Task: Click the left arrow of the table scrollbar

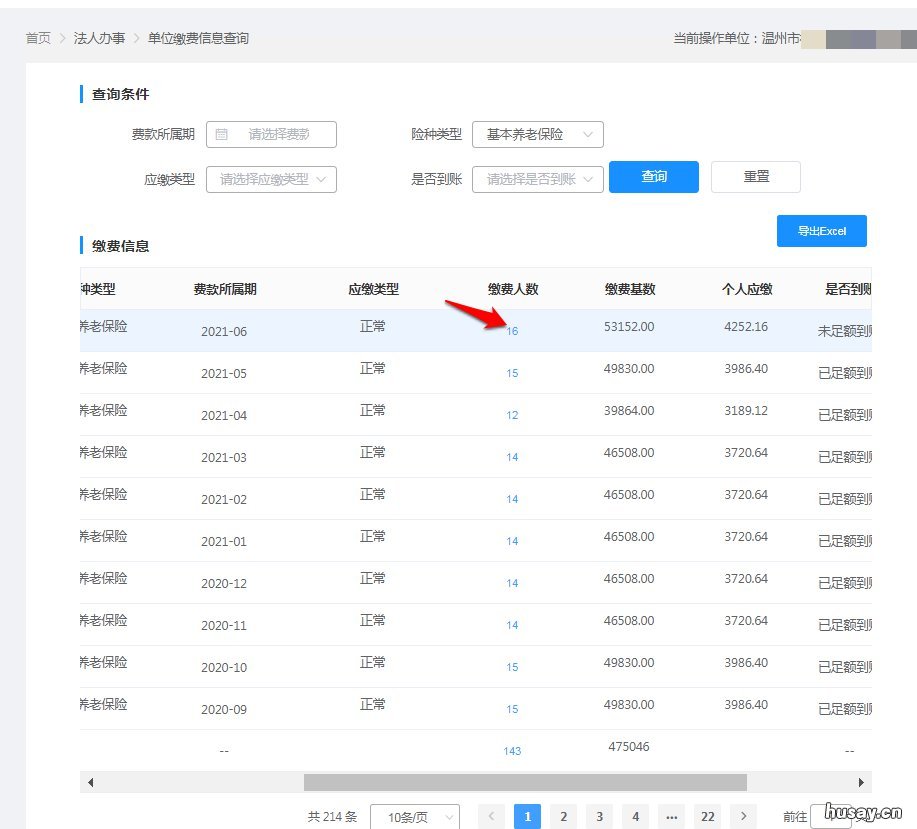Action: coord(89,782)
